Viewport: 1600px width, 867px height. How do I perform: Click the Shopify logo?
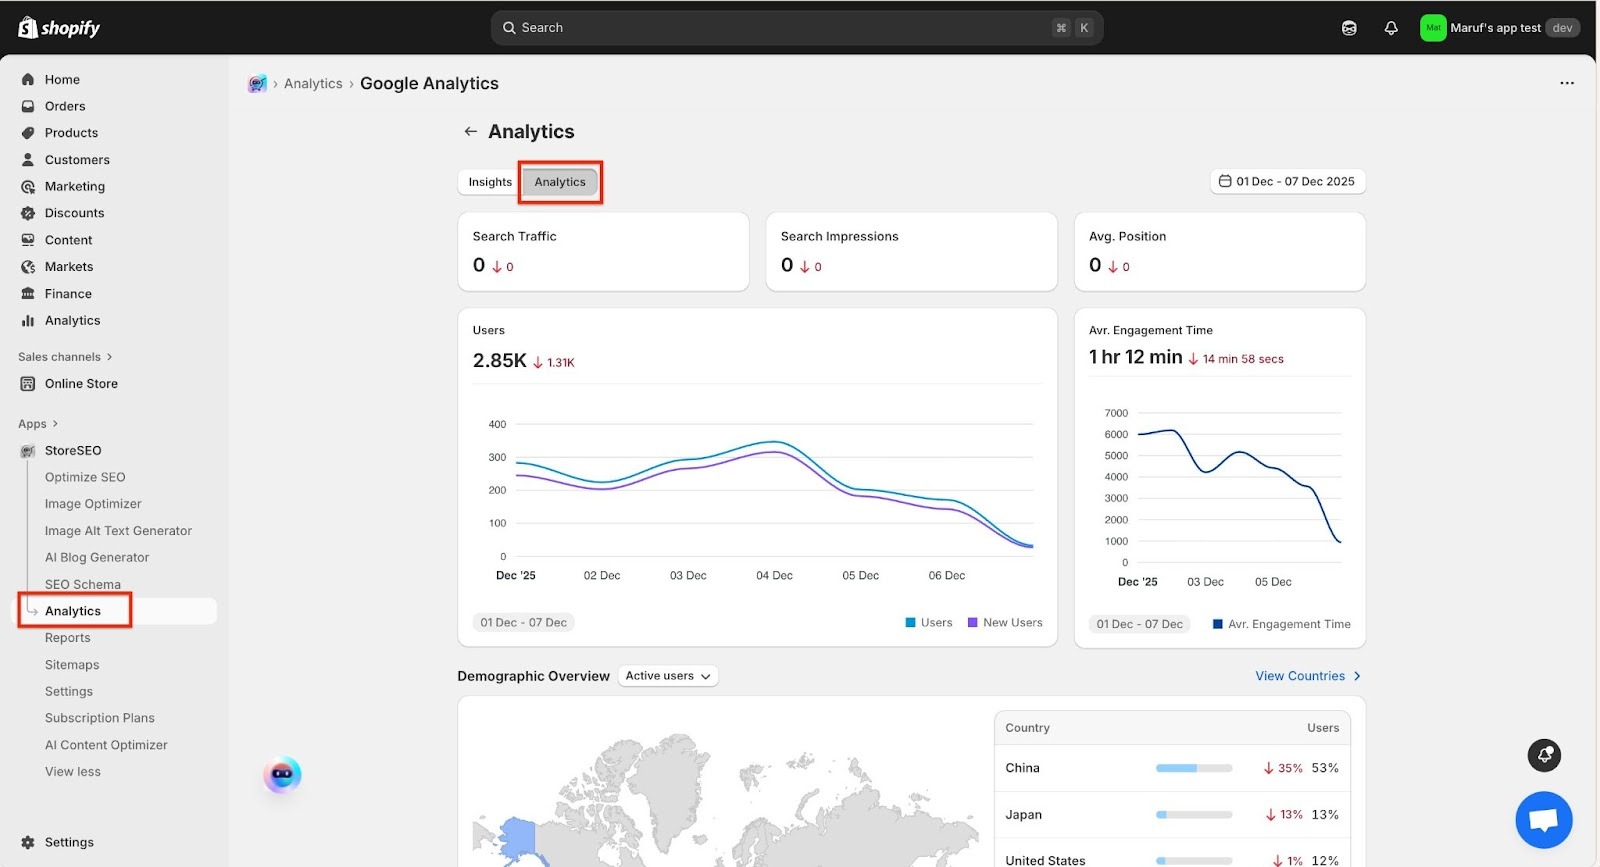coord(59,28)
